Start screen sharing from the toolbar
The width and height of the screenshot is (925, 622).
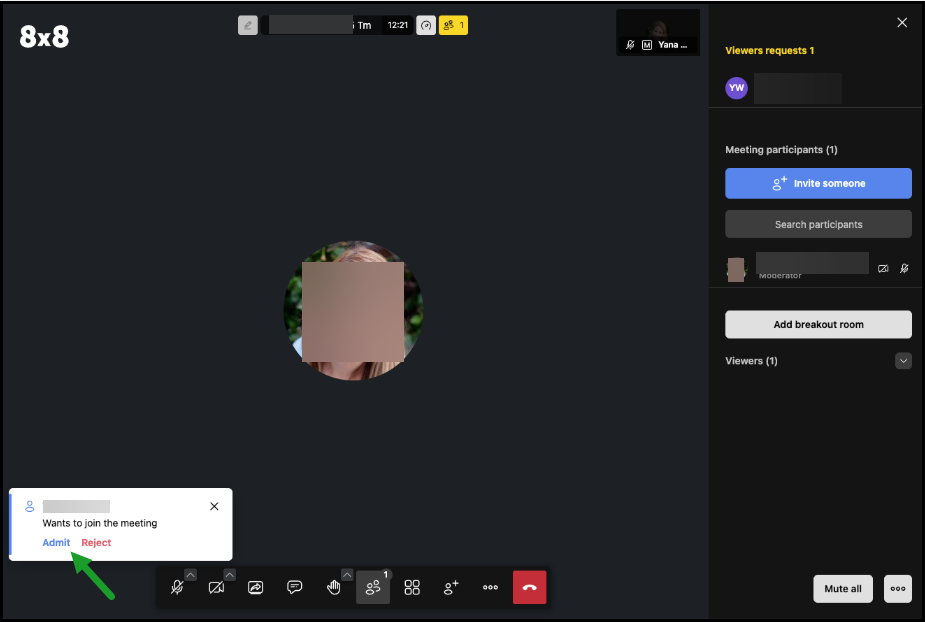[x=255, y=588]
